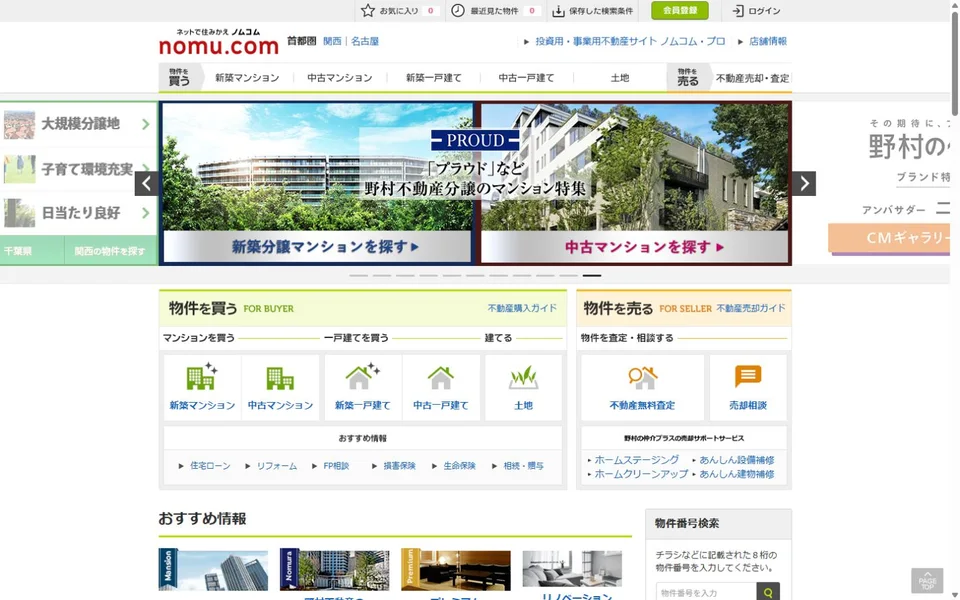Open favorites via the star icon
The image size is (960, 600).
[x=367, y=10]
